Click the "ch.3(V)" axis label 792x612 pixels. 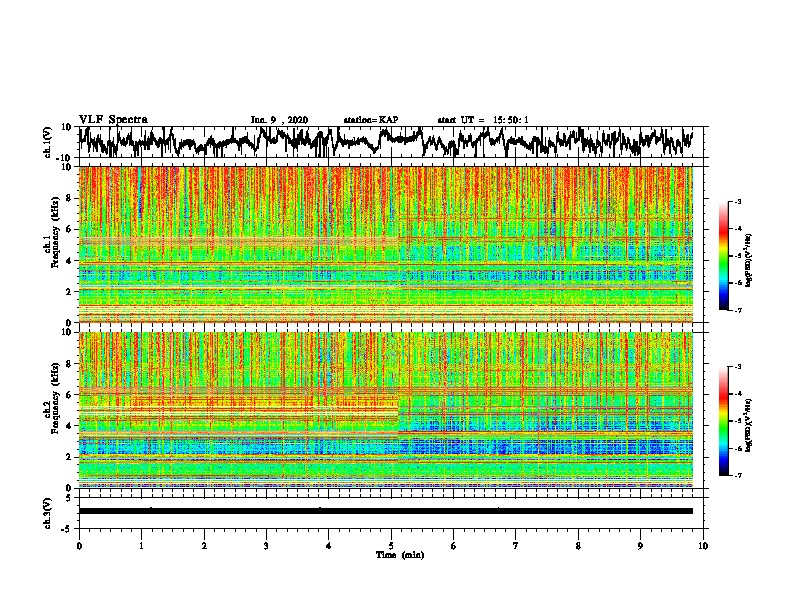point(48,514)
